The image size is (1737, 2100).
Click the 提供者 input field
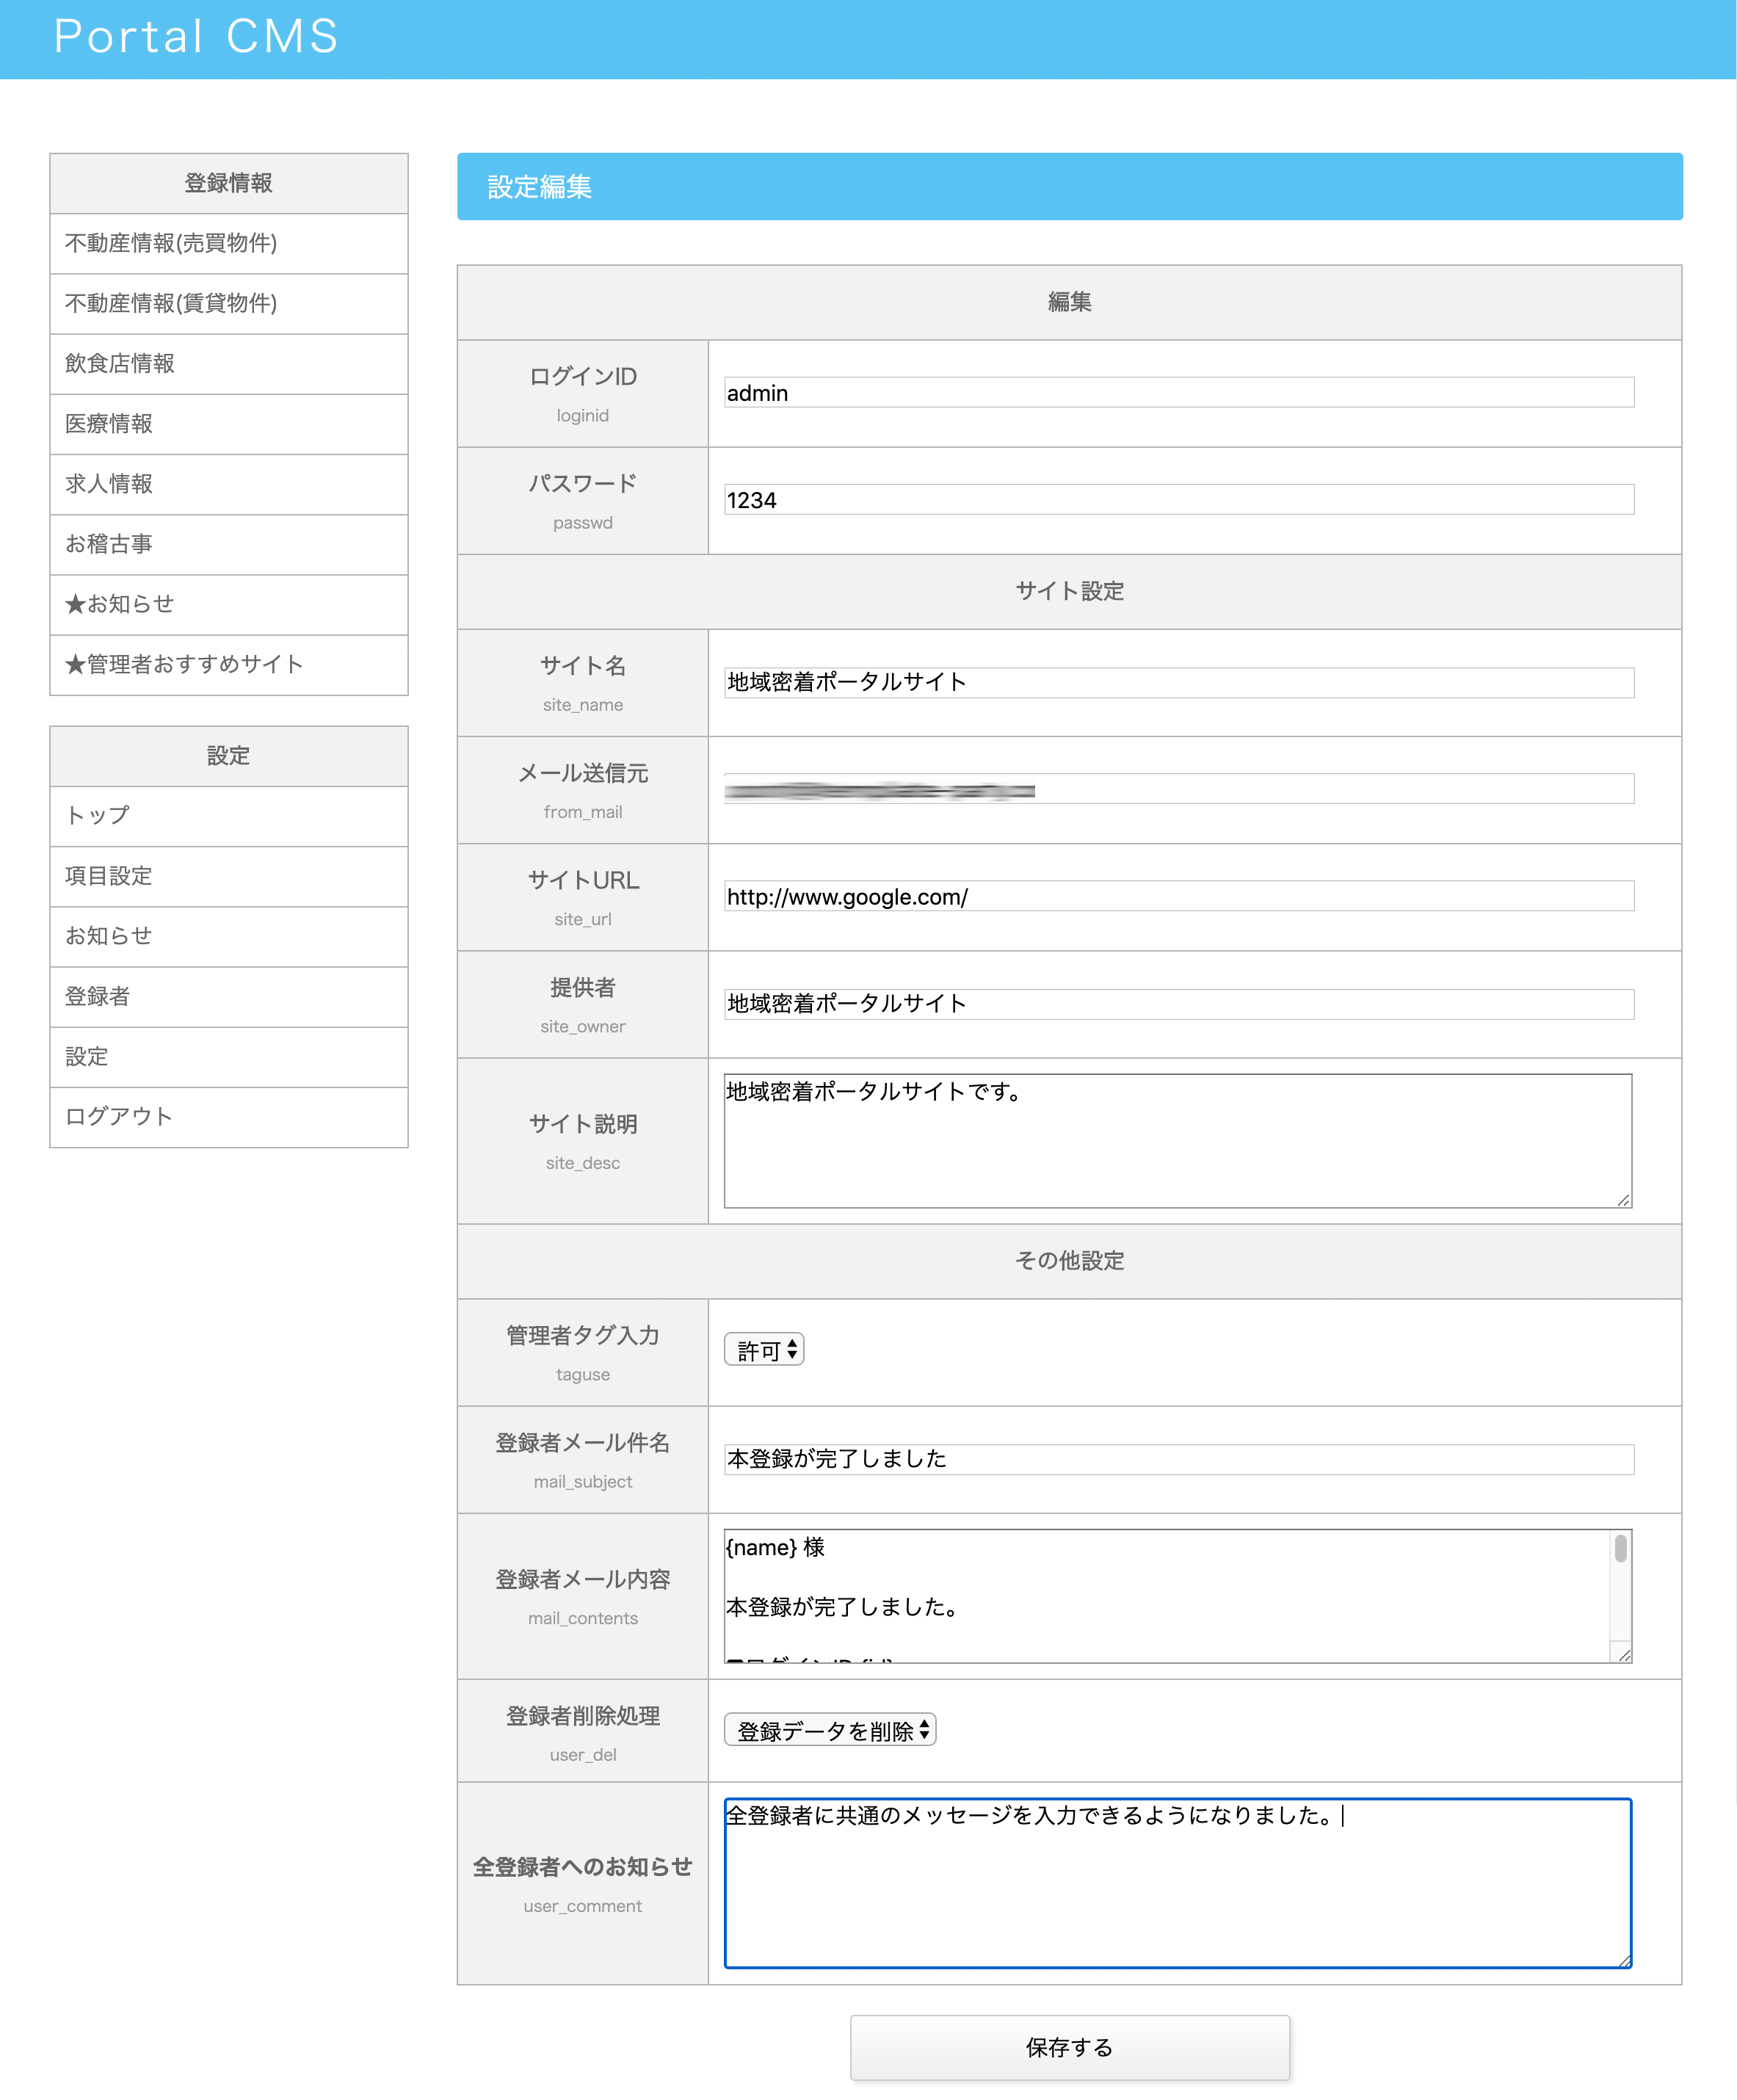(x=1179, y=1004)
